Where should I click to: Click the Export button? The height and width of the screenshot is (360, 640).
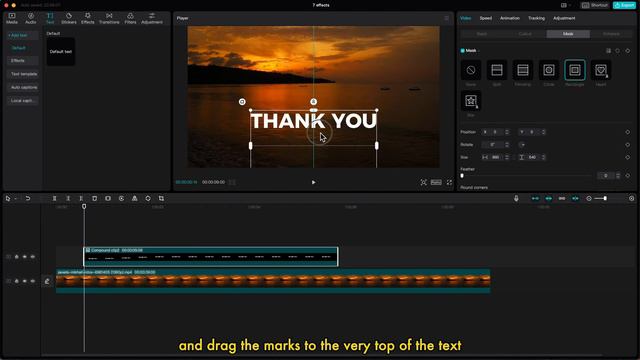[624, 5]
